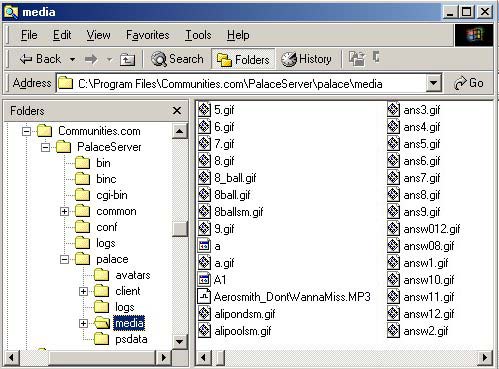Viewport: 499px width, 369px height.
Task: Click the folder tree vertical scroll thumb
Action: pos(179,228)
